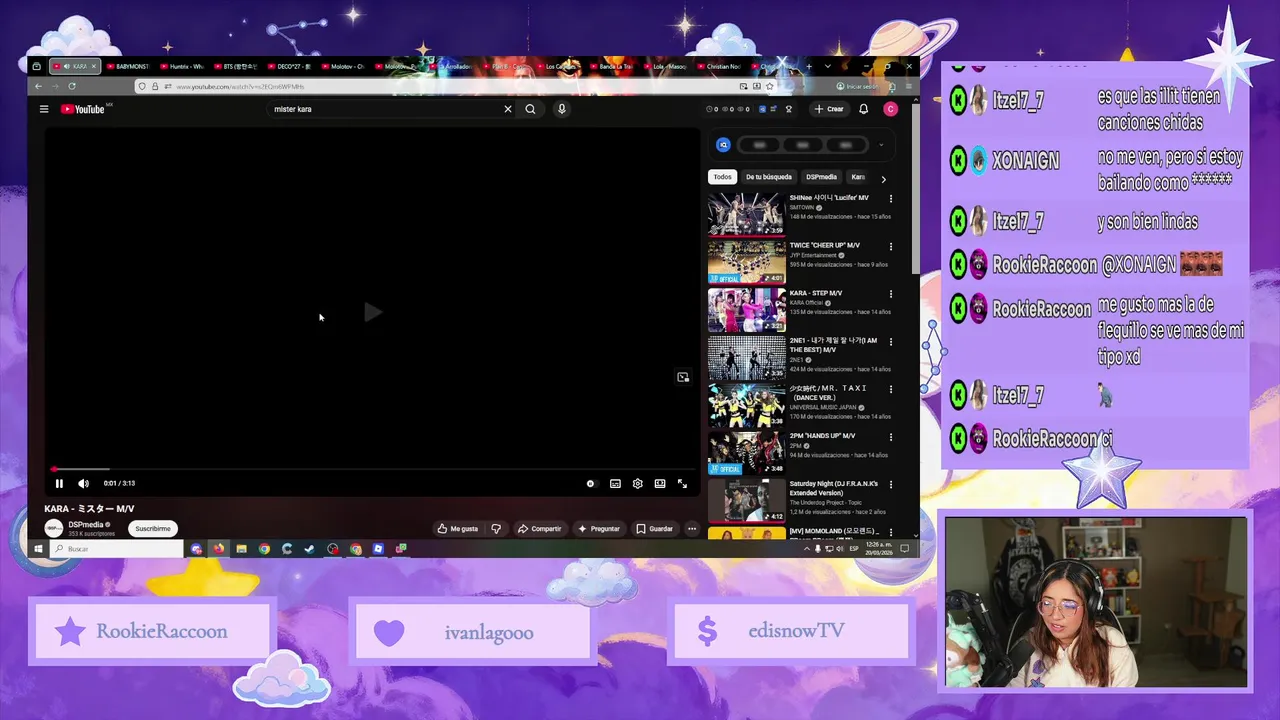Go back in the browser
This screenshot has height=720, width=1280.
[39, 86]
